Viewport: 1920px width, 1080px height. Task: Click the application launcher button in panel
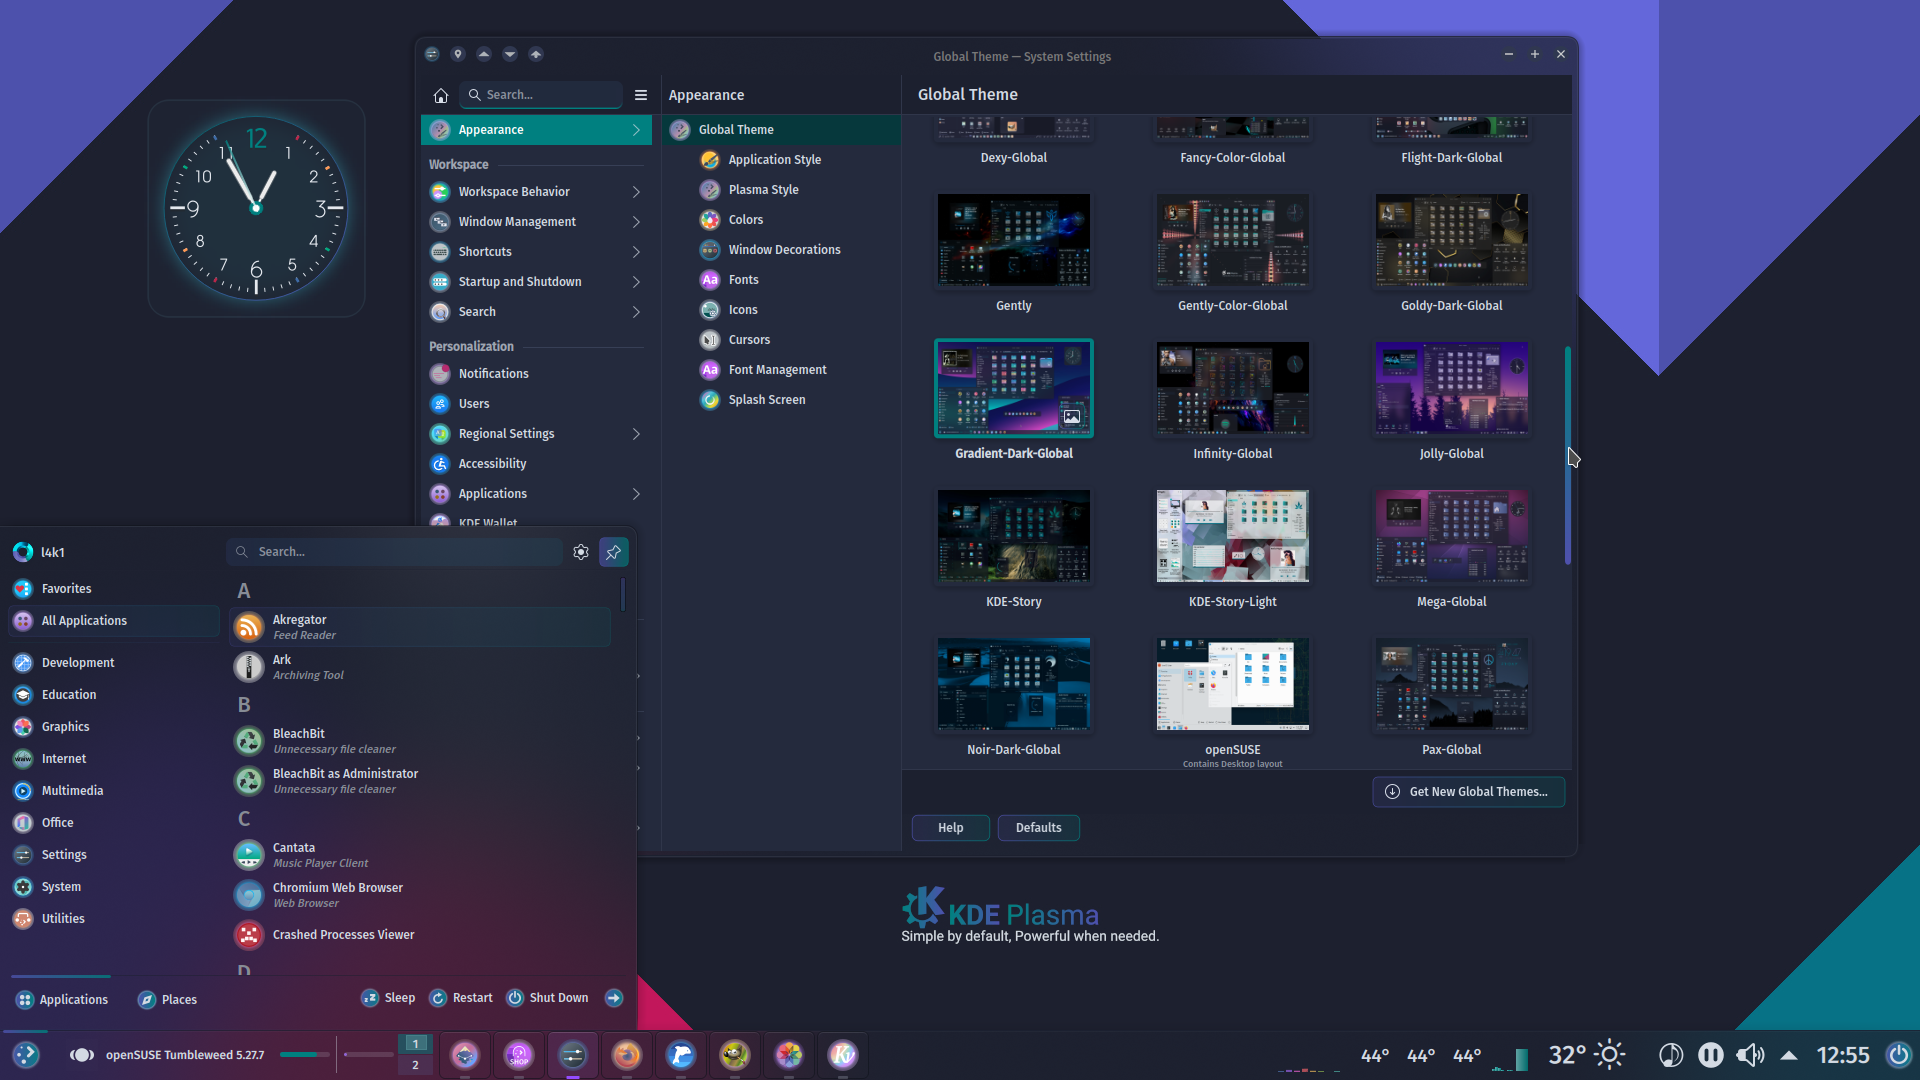26,1055
